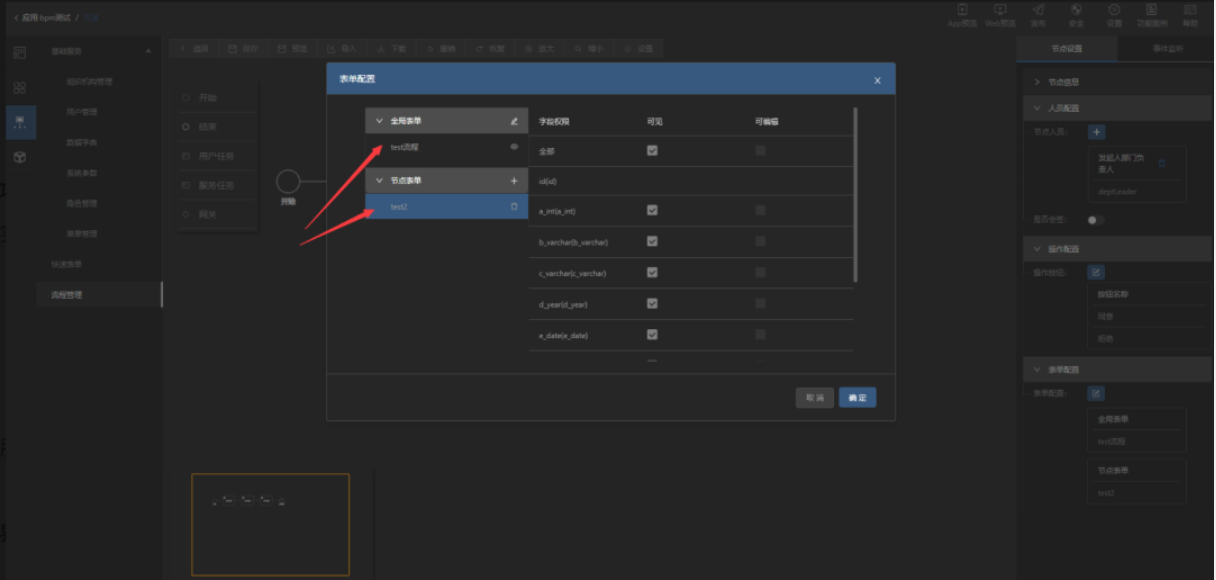Uncheck the 可见 checkbox for 全部 row
The height and width of the screenshot is (580, 1216).
[652, 151]
